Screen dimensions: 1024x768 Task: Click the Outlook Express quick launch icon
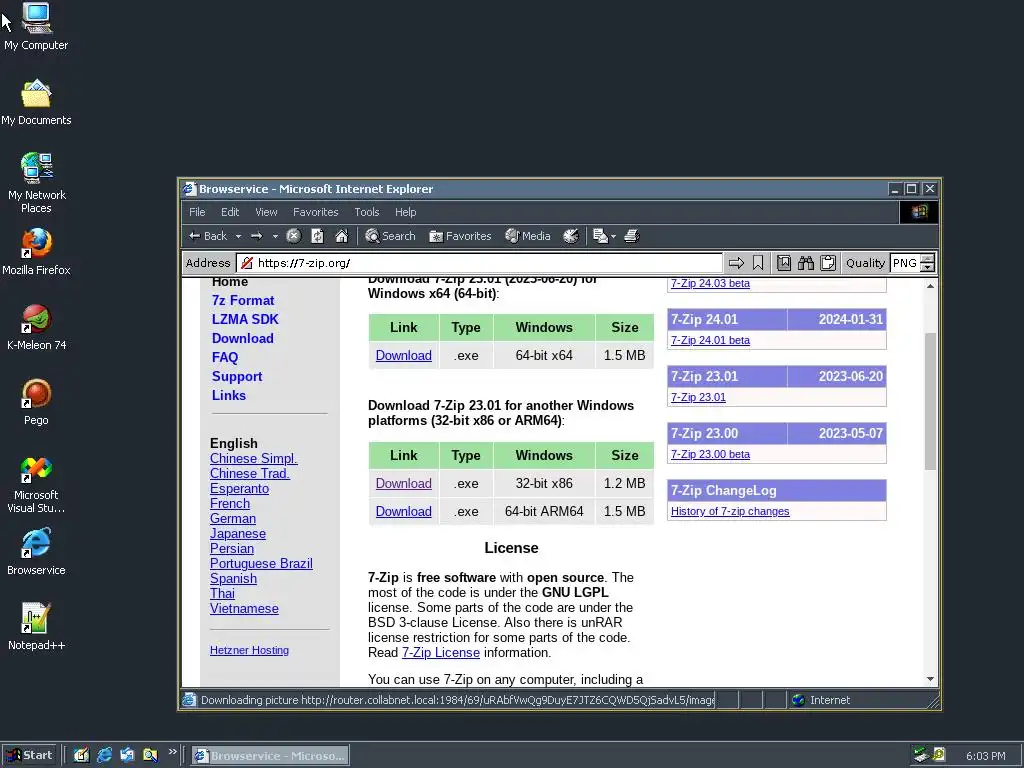click(127, 756)
